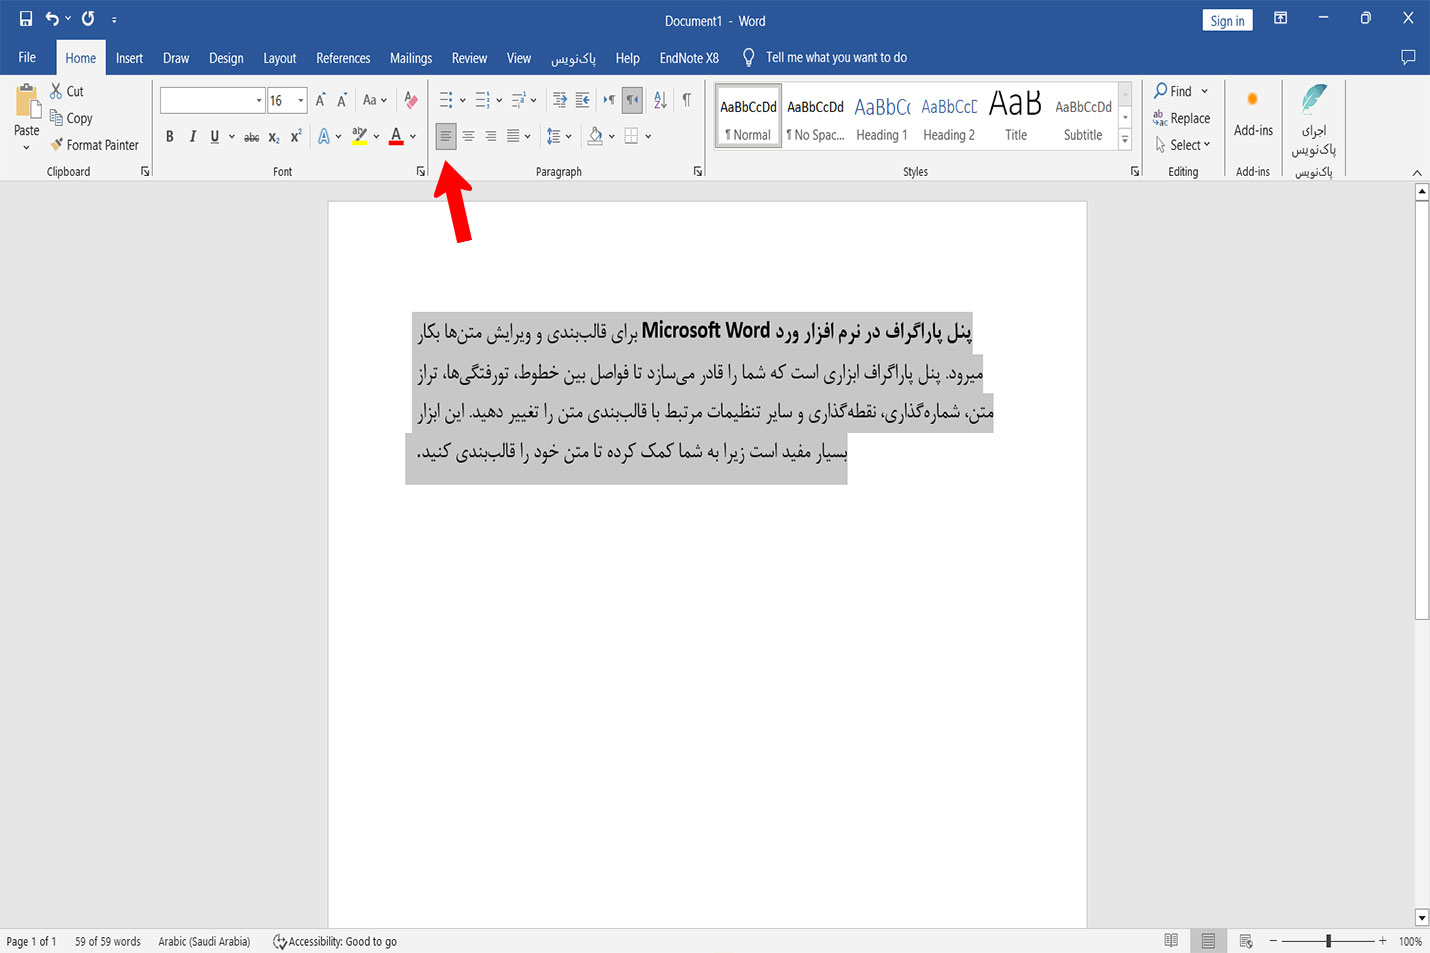Open Replace dialog

coord(1182,118)
